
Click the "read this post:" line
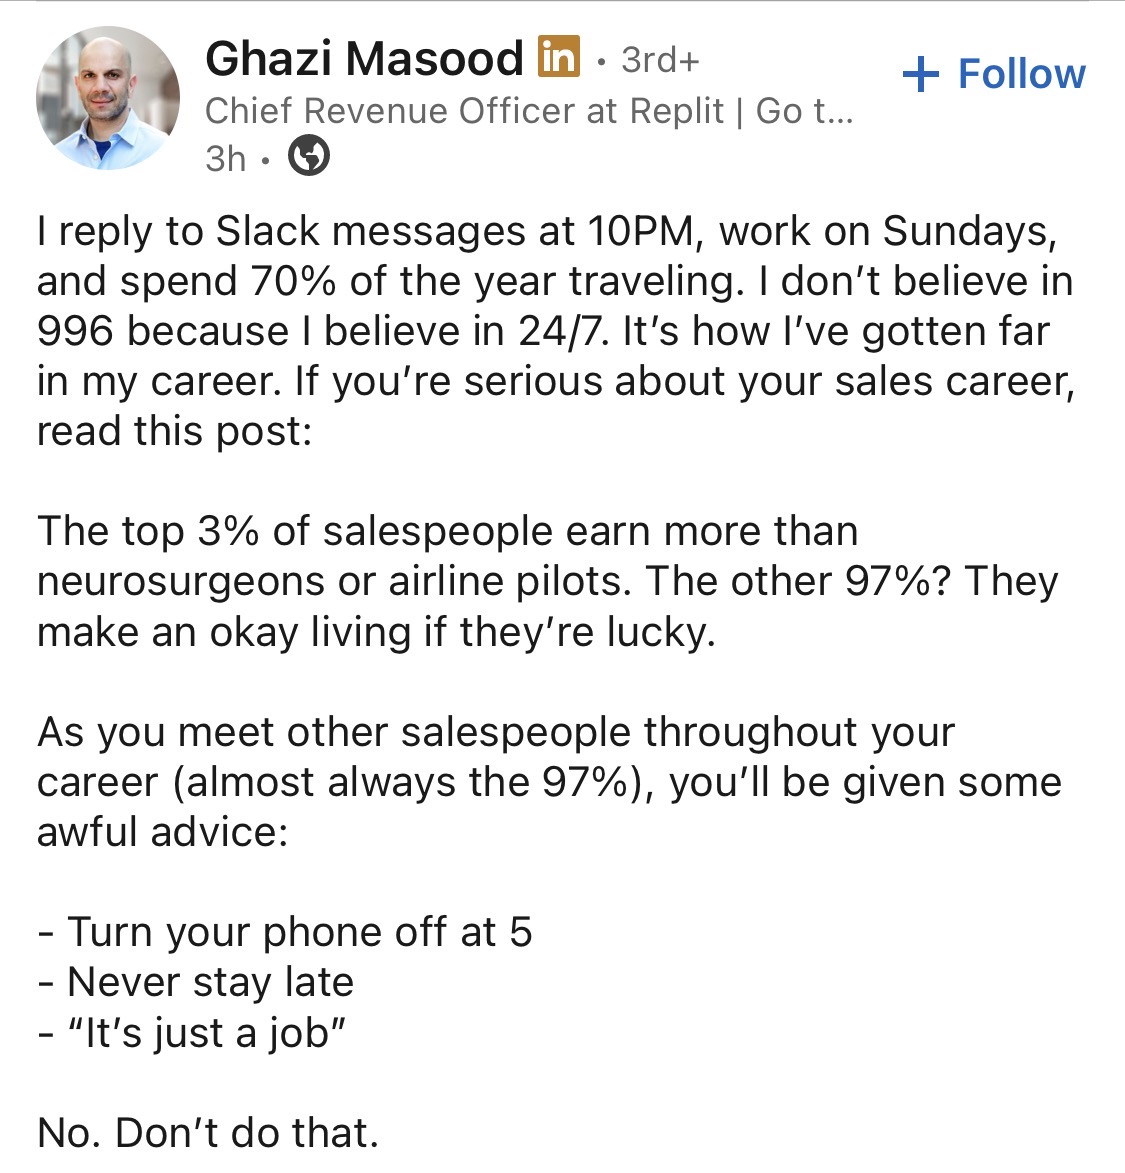click(175, 432)
